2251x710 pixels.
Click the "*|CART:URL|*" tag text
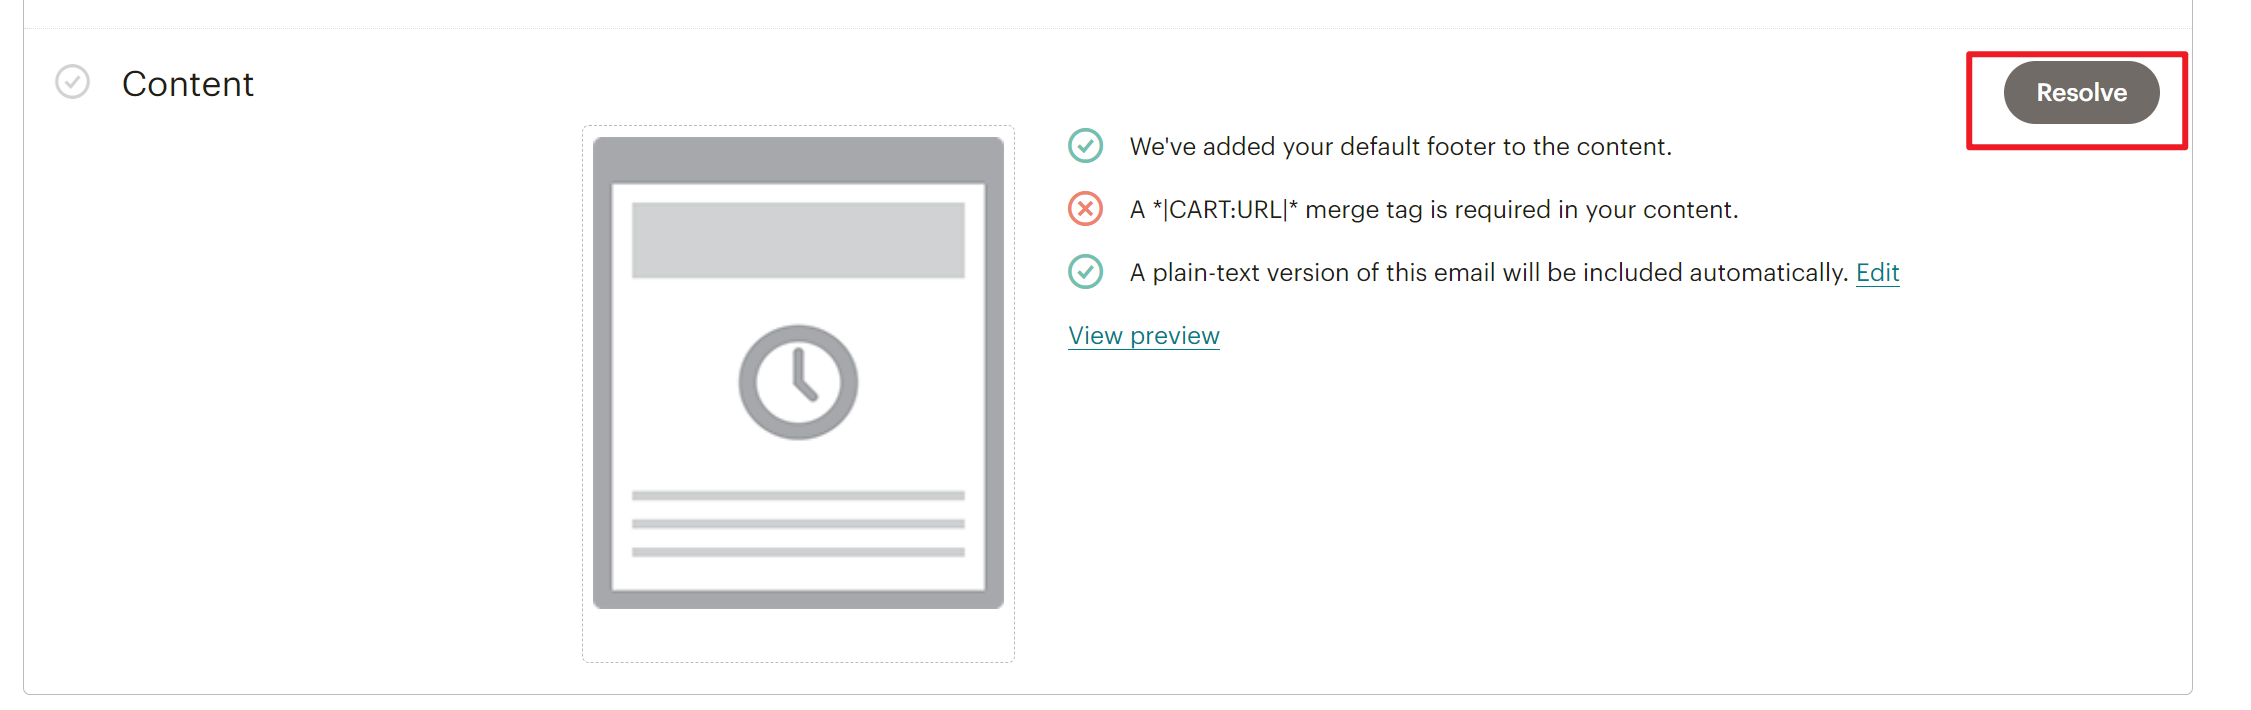click(x=1225, y=210)
